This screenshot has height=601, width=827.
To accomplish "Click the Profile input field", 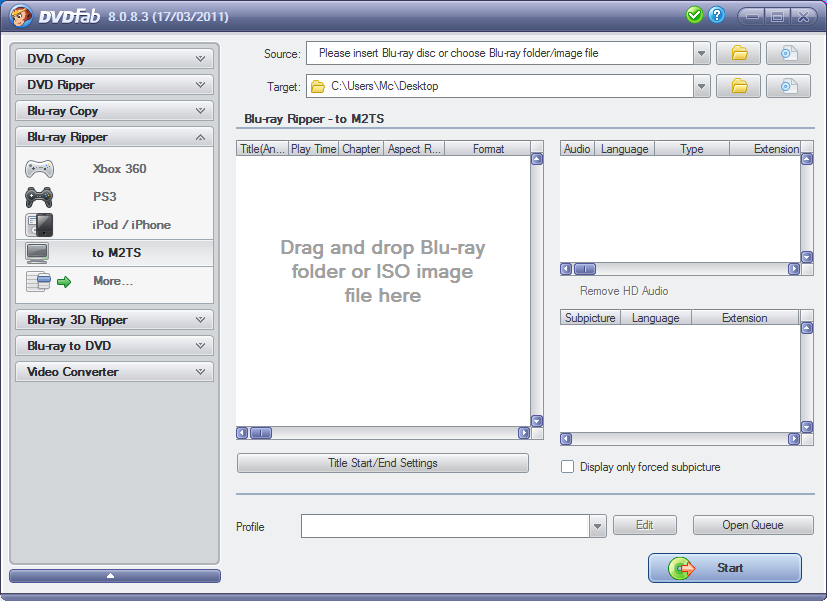I will click(x=445, y=526).
